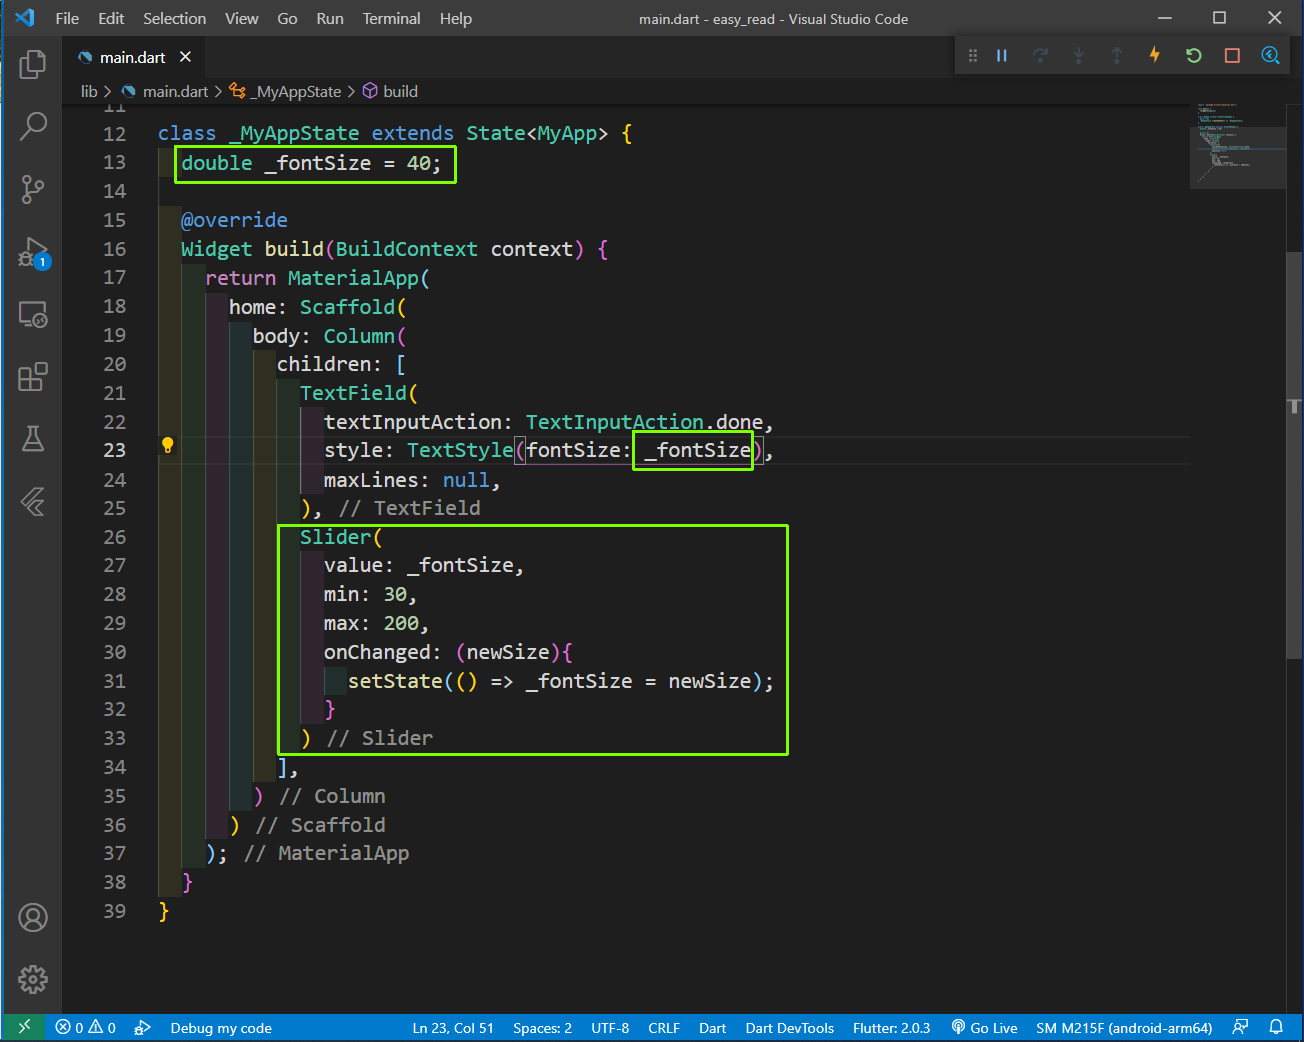Click 'Slider(' on line 26
This screenshot has width=1304, height=1042.
(x=341, y=537)
